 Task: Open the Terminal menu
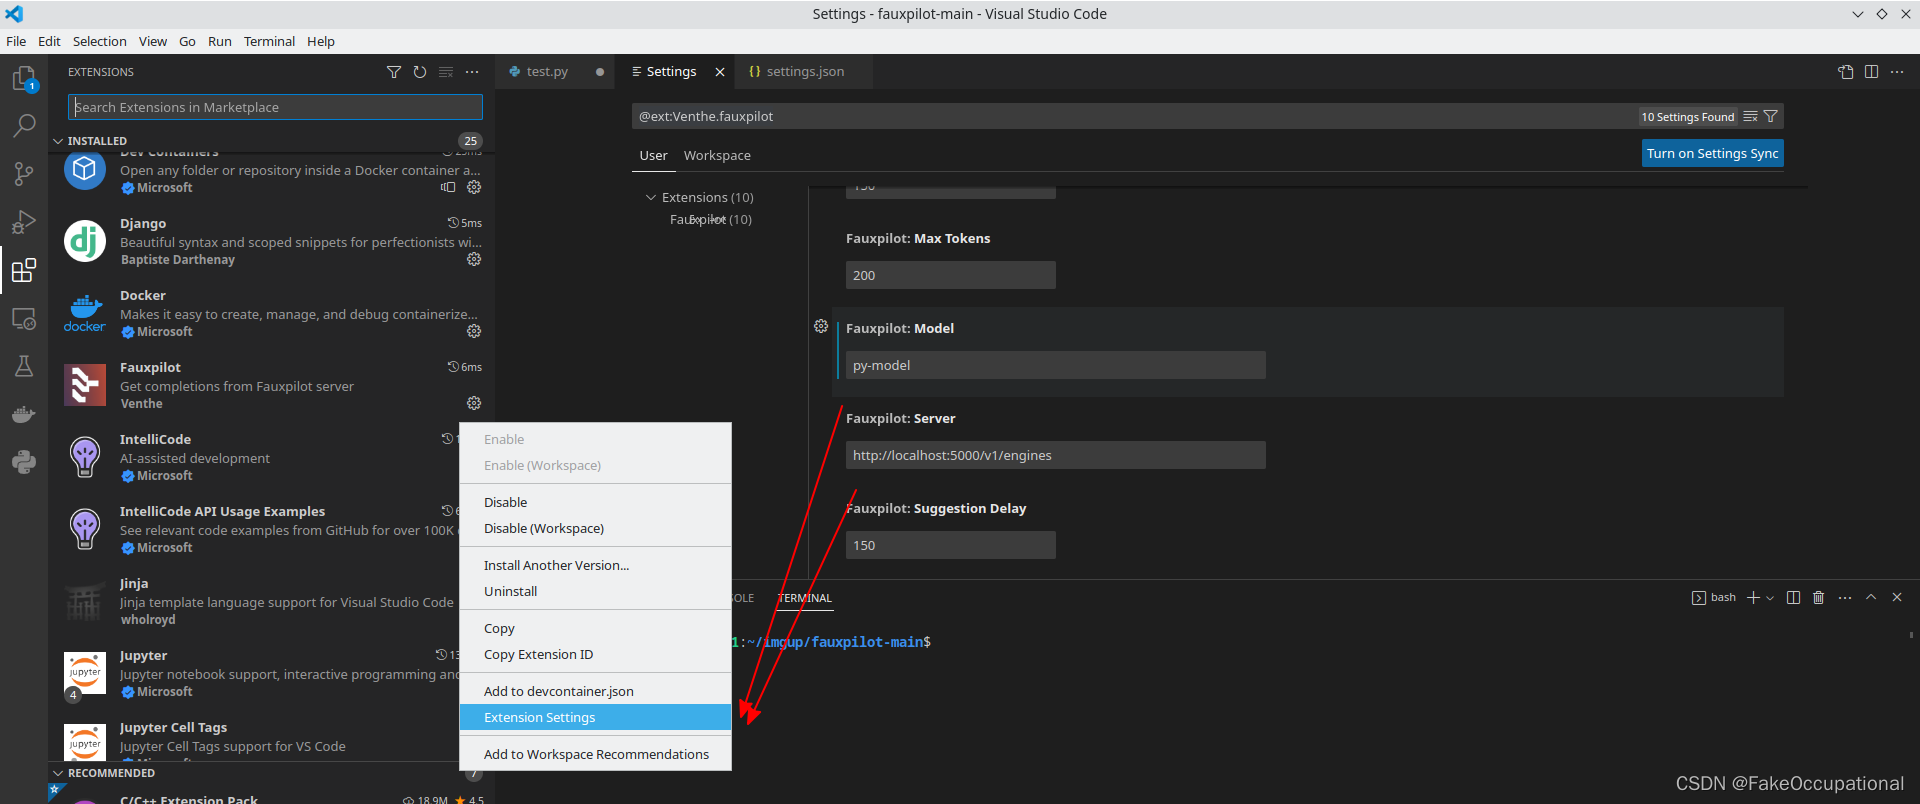269,41
